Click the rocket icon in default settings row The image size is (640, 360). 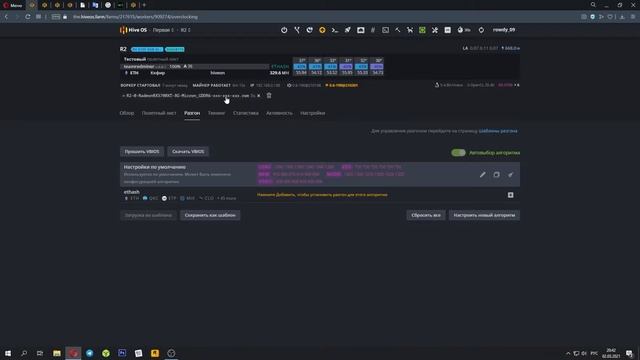pyautogui.click(x=510, y=174)
